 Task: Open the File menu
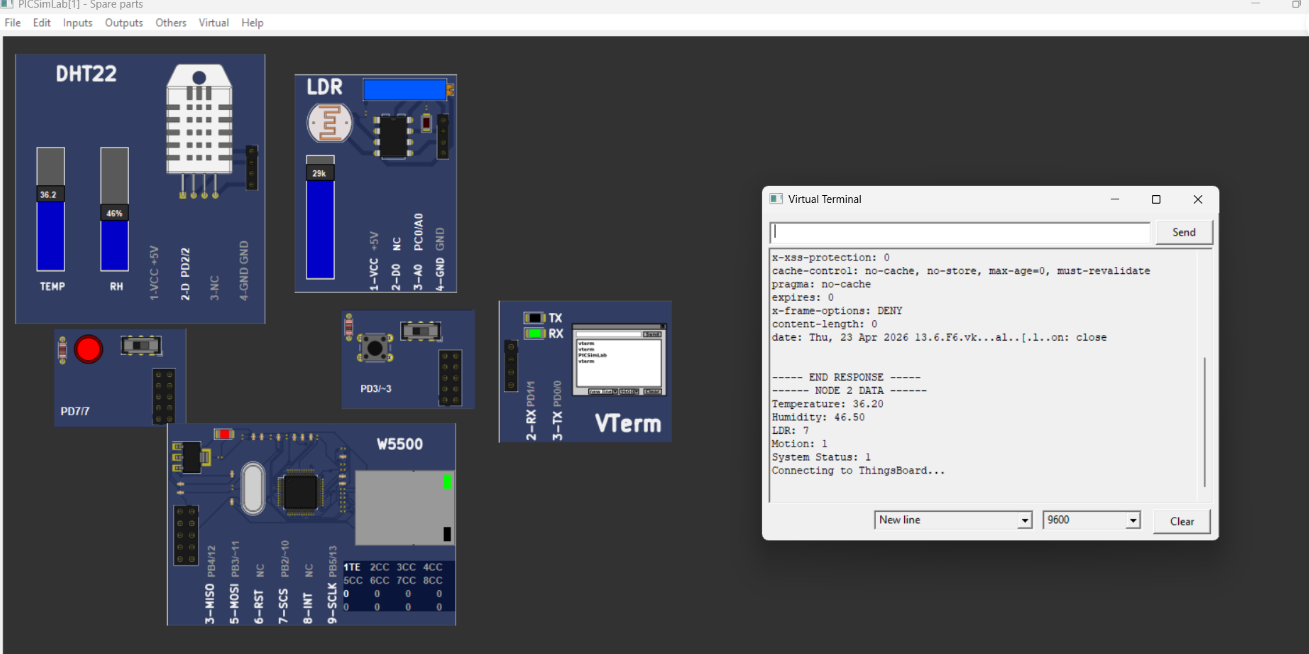[13, 23]
